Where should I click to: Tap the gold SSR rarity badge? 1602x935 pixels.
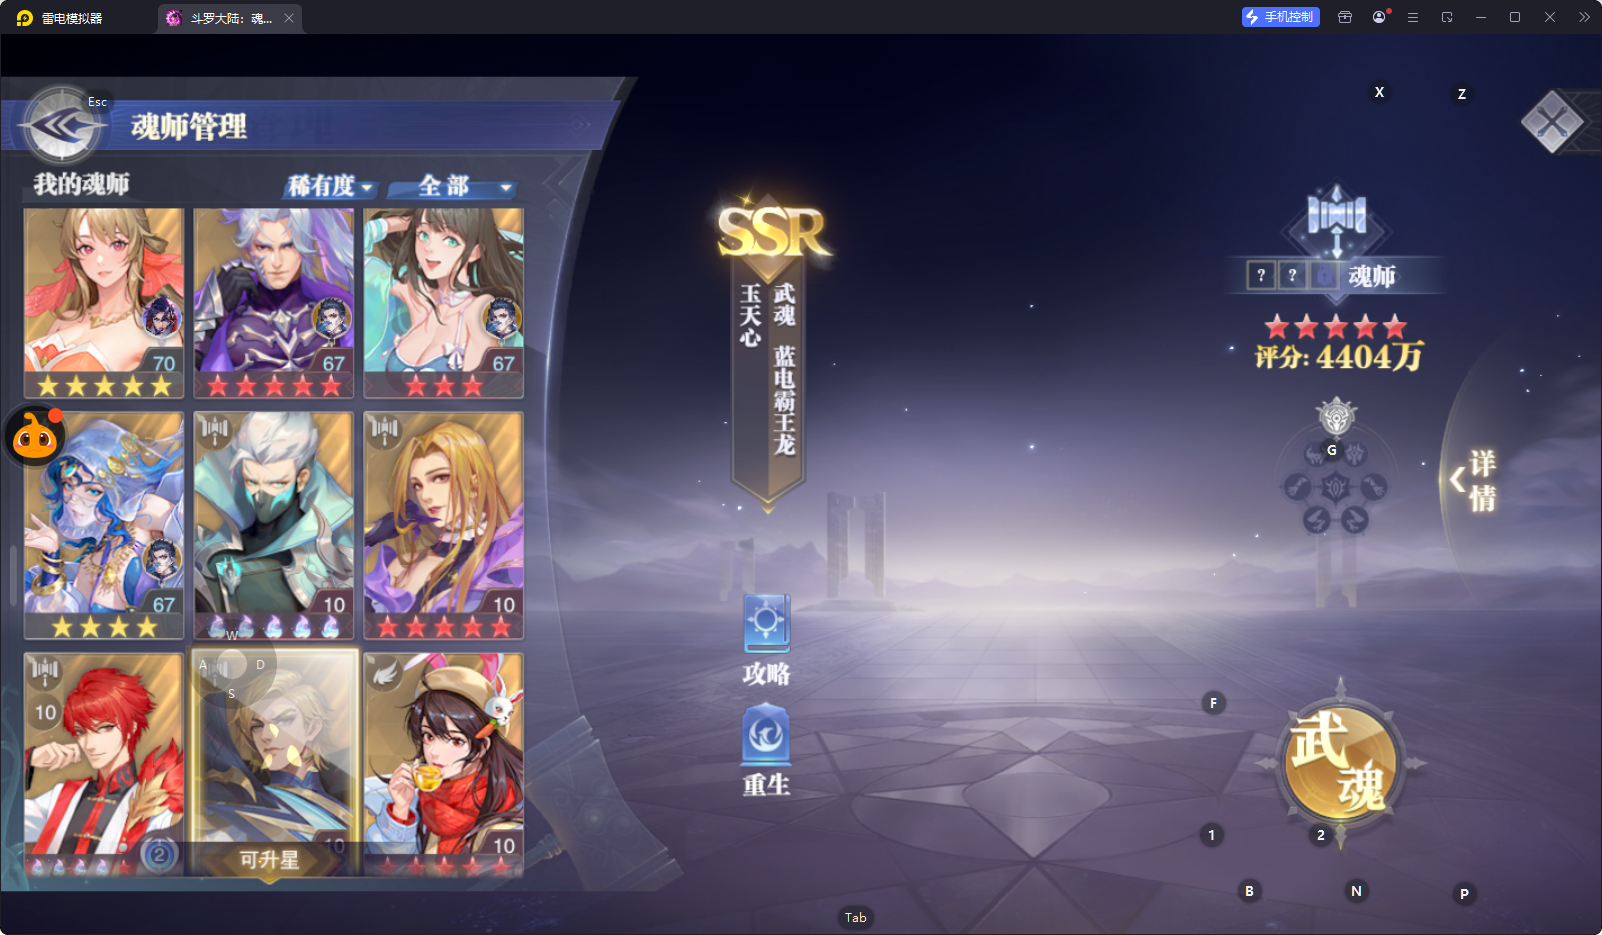[772, 232]
